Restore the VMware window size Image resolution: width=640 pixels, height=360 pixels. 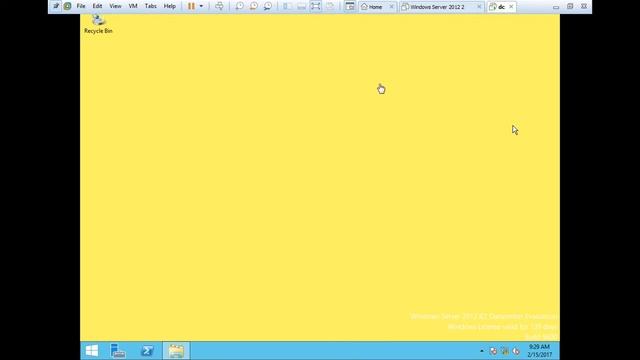pyautogui.click(x=570, y=6)
